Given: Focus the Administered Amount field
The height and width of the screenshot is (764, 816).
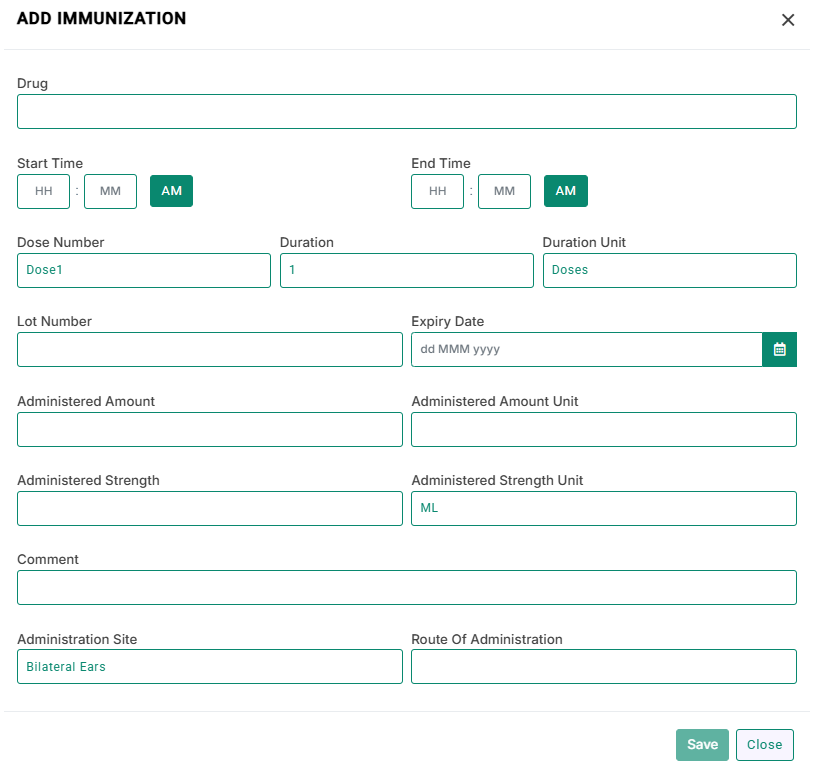Looking at the screenshot, I should point(210,429).
